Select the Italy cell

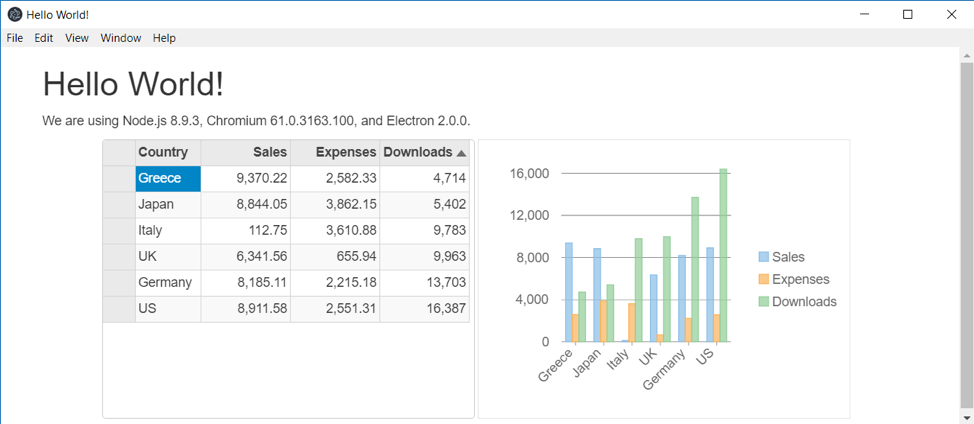[168, 231]
